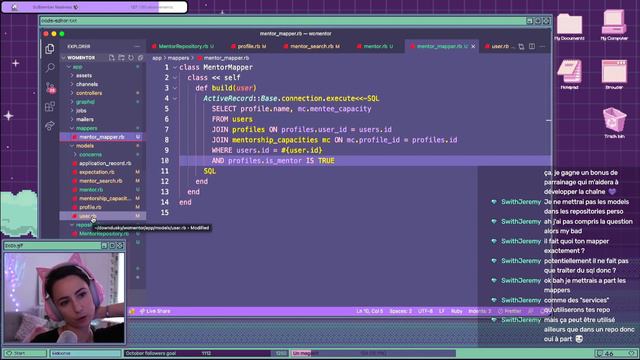Click the webcam video feed thumbnail
The image size is (640, 360).
click(x=64, y=298)
